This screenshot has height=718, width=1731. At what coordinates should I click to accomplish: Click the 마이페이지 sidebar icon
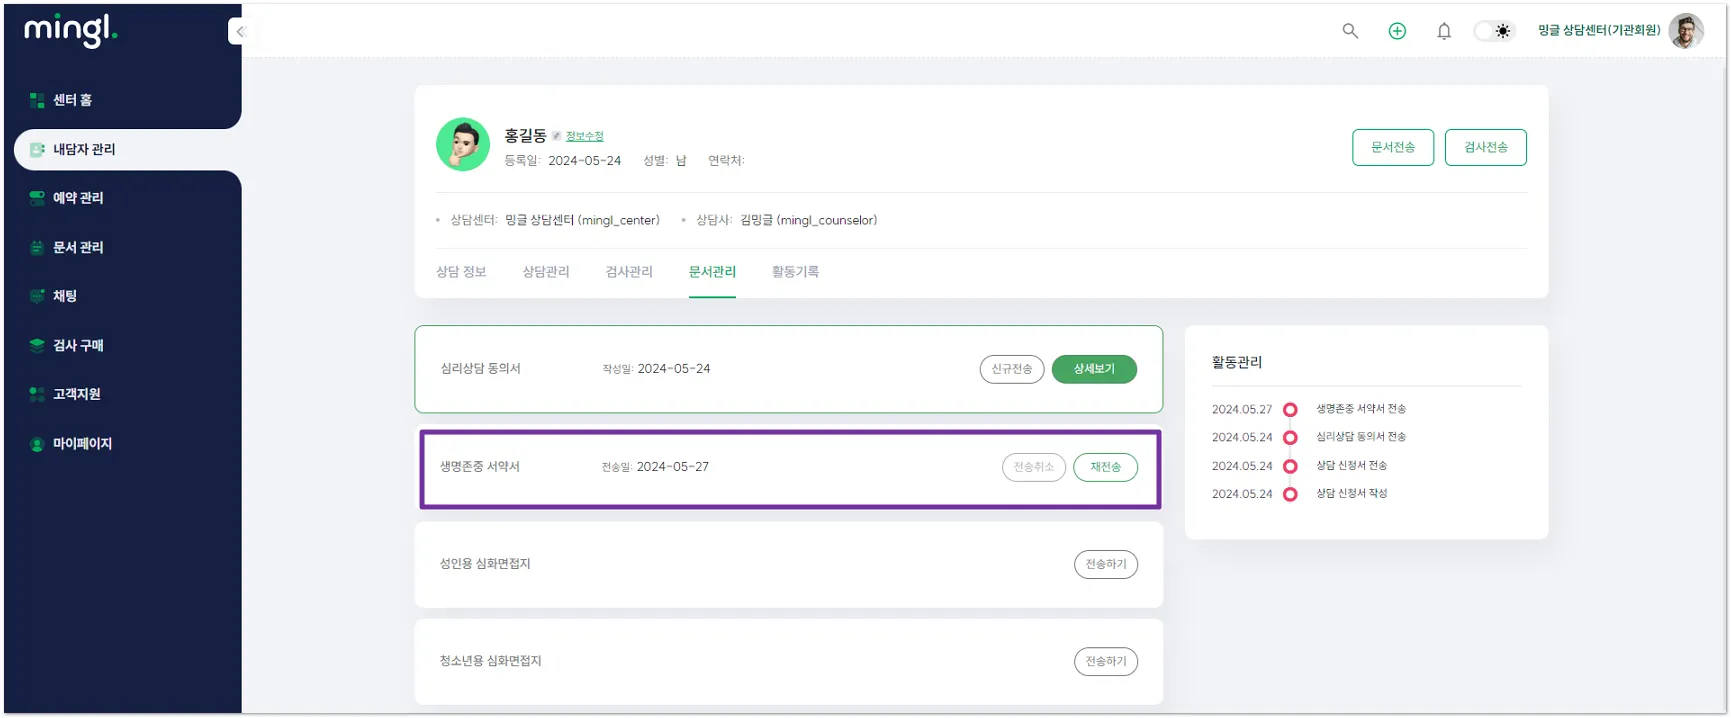coord(37,444)
